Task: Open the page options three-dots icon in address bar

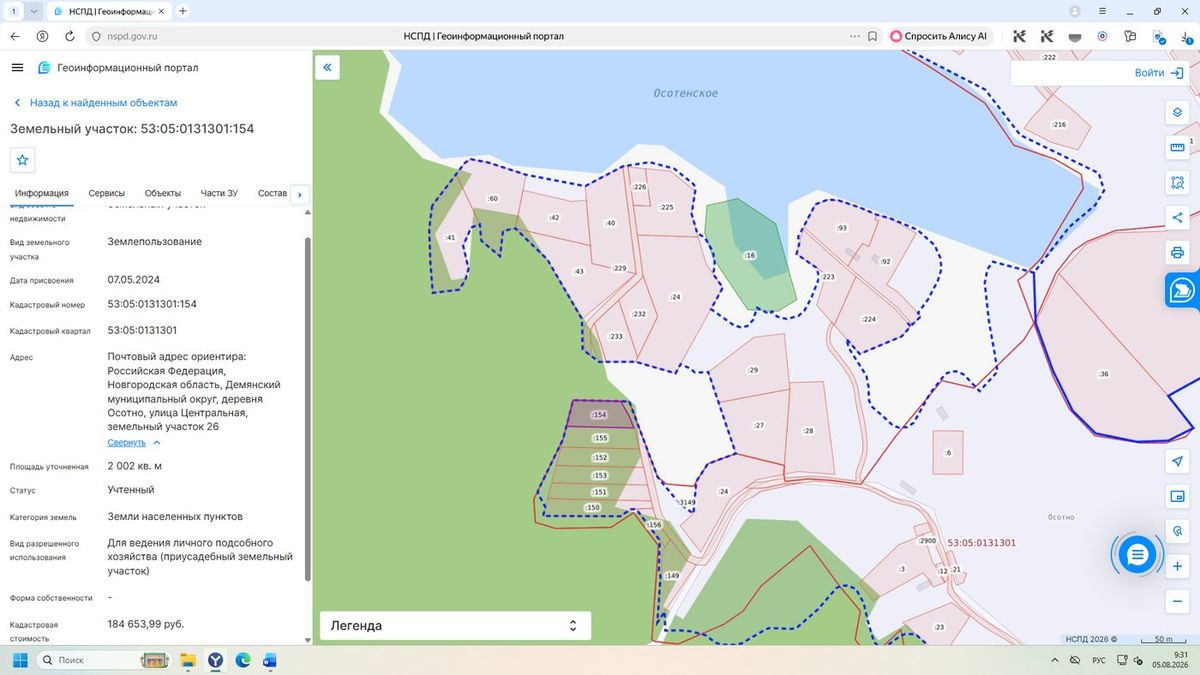Action: tap(854, 36)
